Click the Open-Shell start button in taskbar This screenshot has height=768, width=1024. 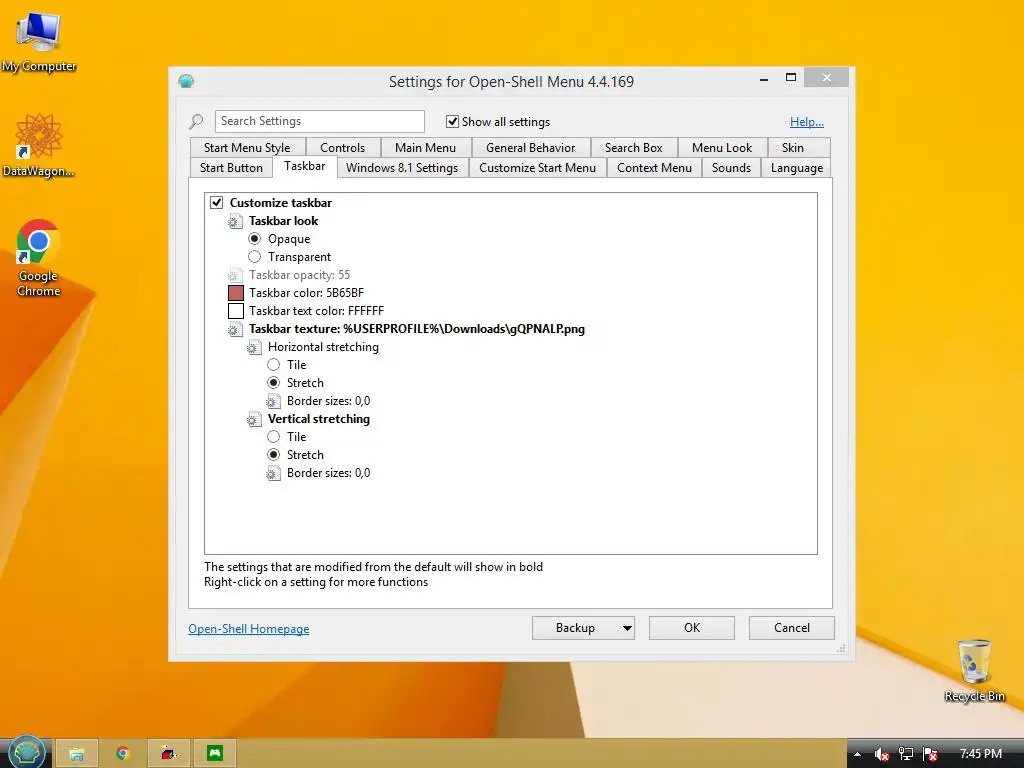(26, 752)
